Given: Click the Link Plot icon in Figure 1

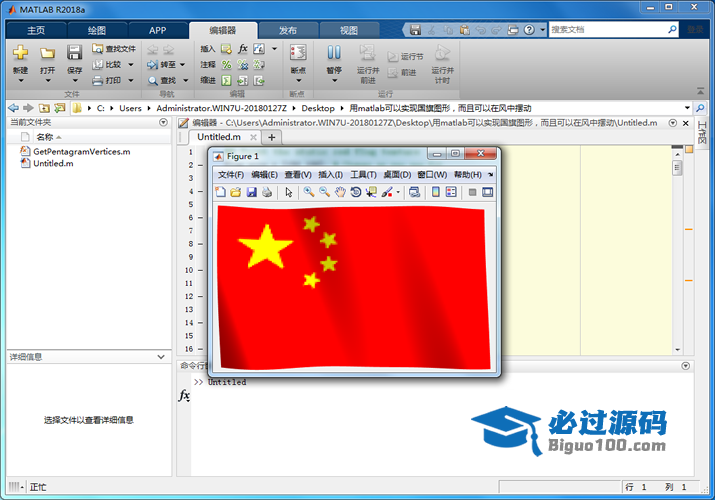Looking at the screenshot, I should click(414, 192).
